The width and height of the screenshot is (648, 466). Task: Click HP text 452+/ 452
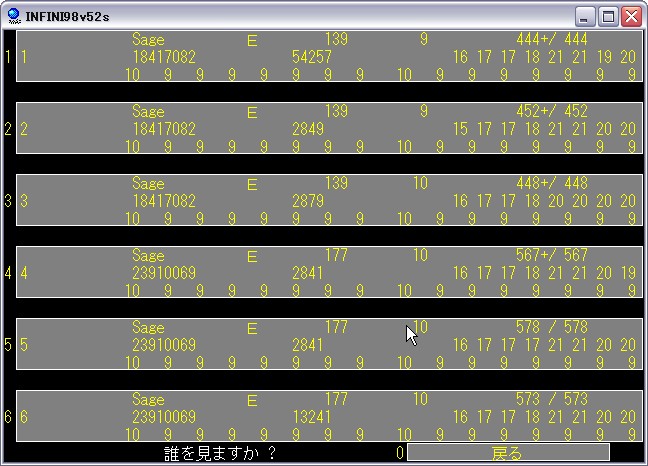tap(552, 111)
